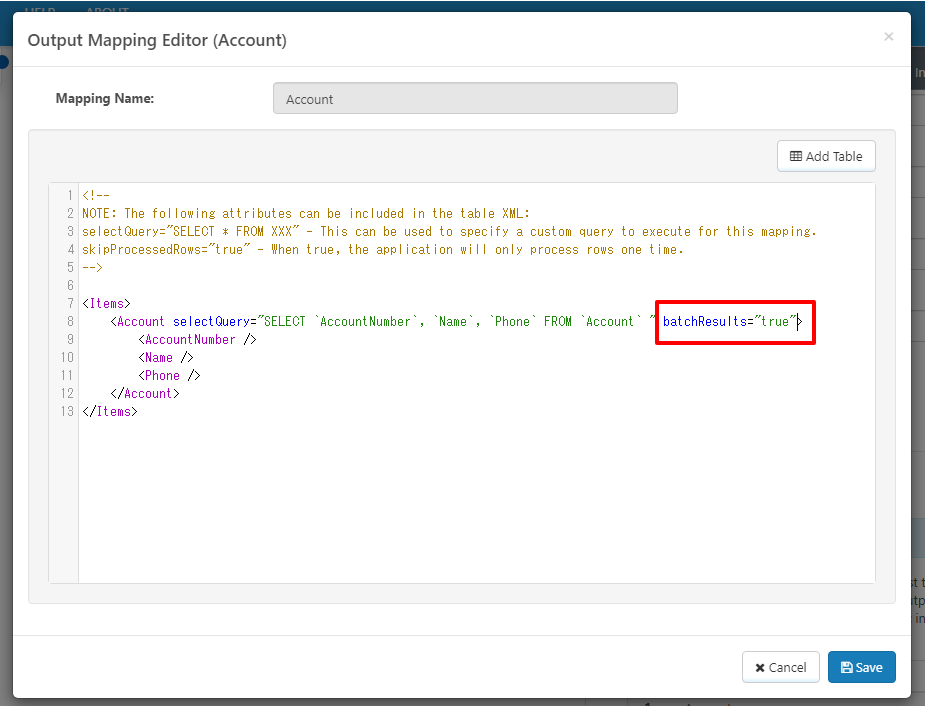Click the <Phone /> element line
The height and width of the screenshot is (706, 926).
coord(169,376)
